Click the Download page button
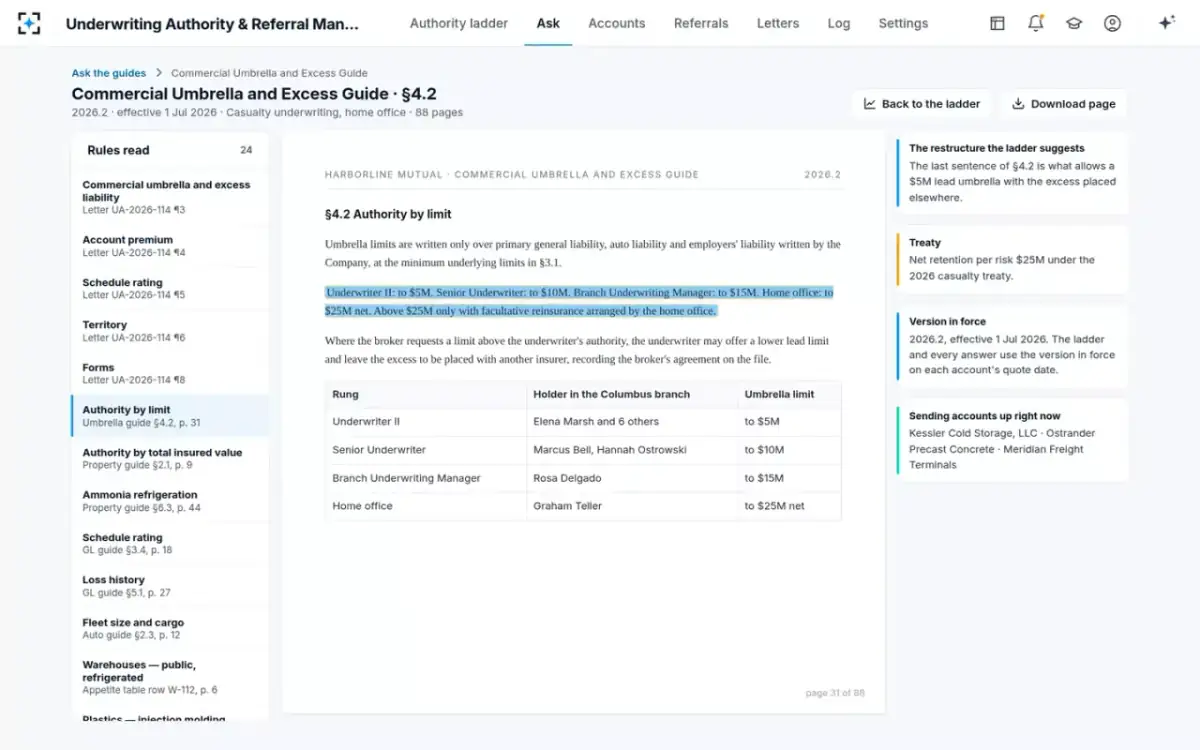Image resolution: width=1200 pixels, height=750 pixels. pos(1063,104)
